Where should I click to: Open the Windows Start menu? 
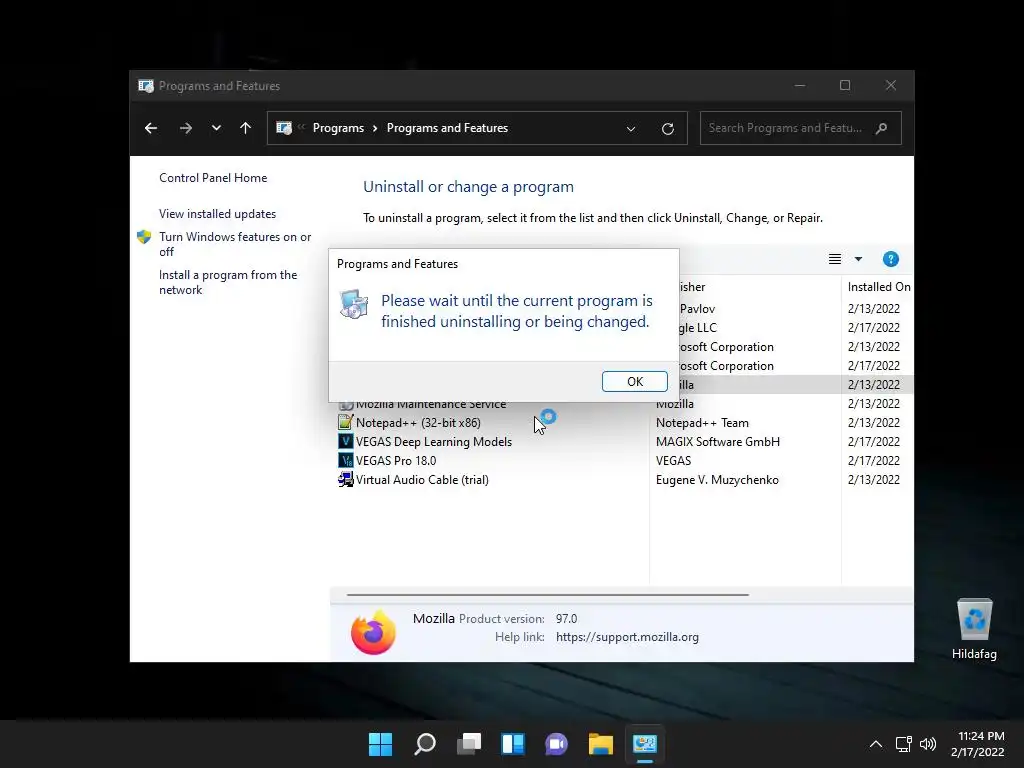point(380,744)
